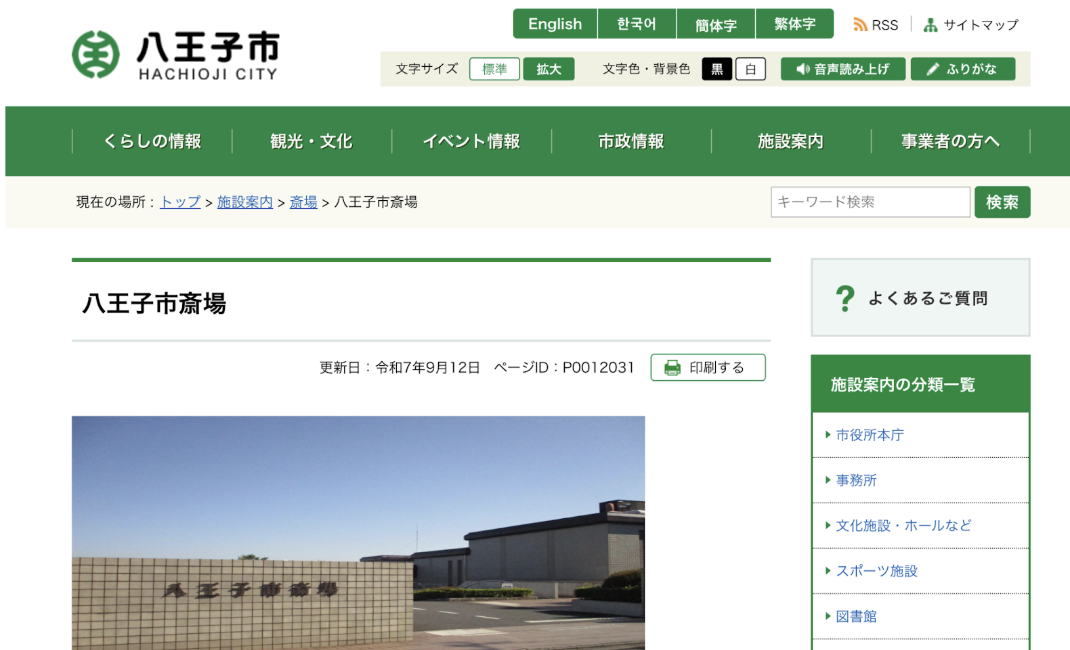Image resolution: width=1070 pixels, height=650 pixels.
Task: Expand 文化施設・ホールなど sidebar category
Action: [x=902, y=525]
